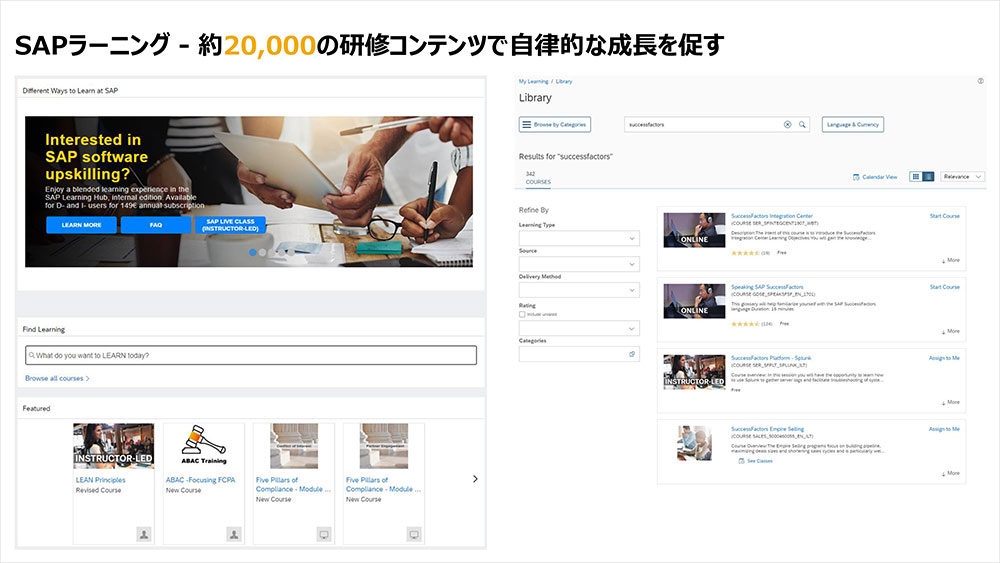Expand More on the SuccessFactors Integration Center card
This screenshot has height=563, width=1000.
coord(951,260)
